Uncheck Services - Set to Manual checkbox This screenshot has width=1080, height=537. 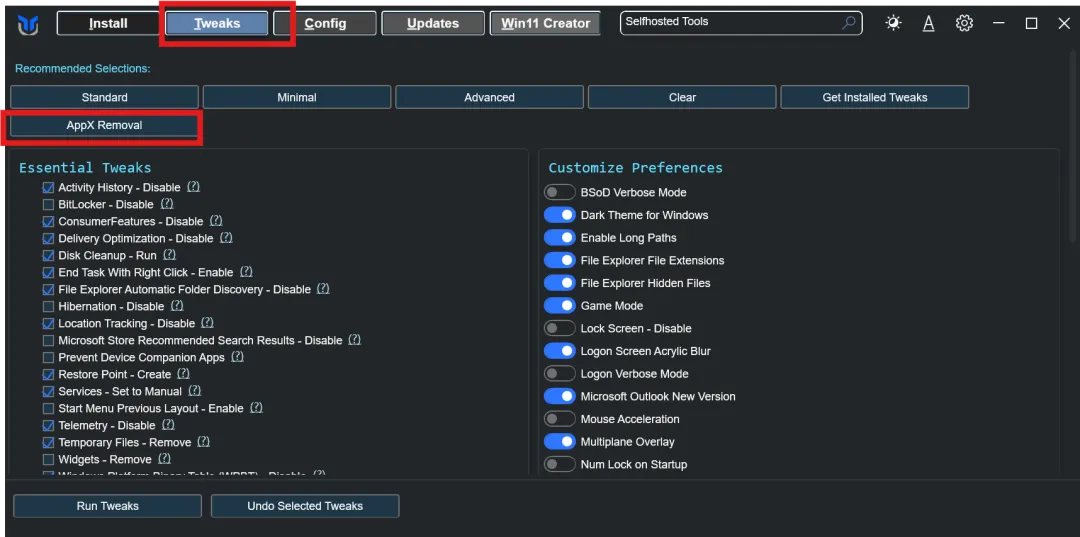click(48, 391)
